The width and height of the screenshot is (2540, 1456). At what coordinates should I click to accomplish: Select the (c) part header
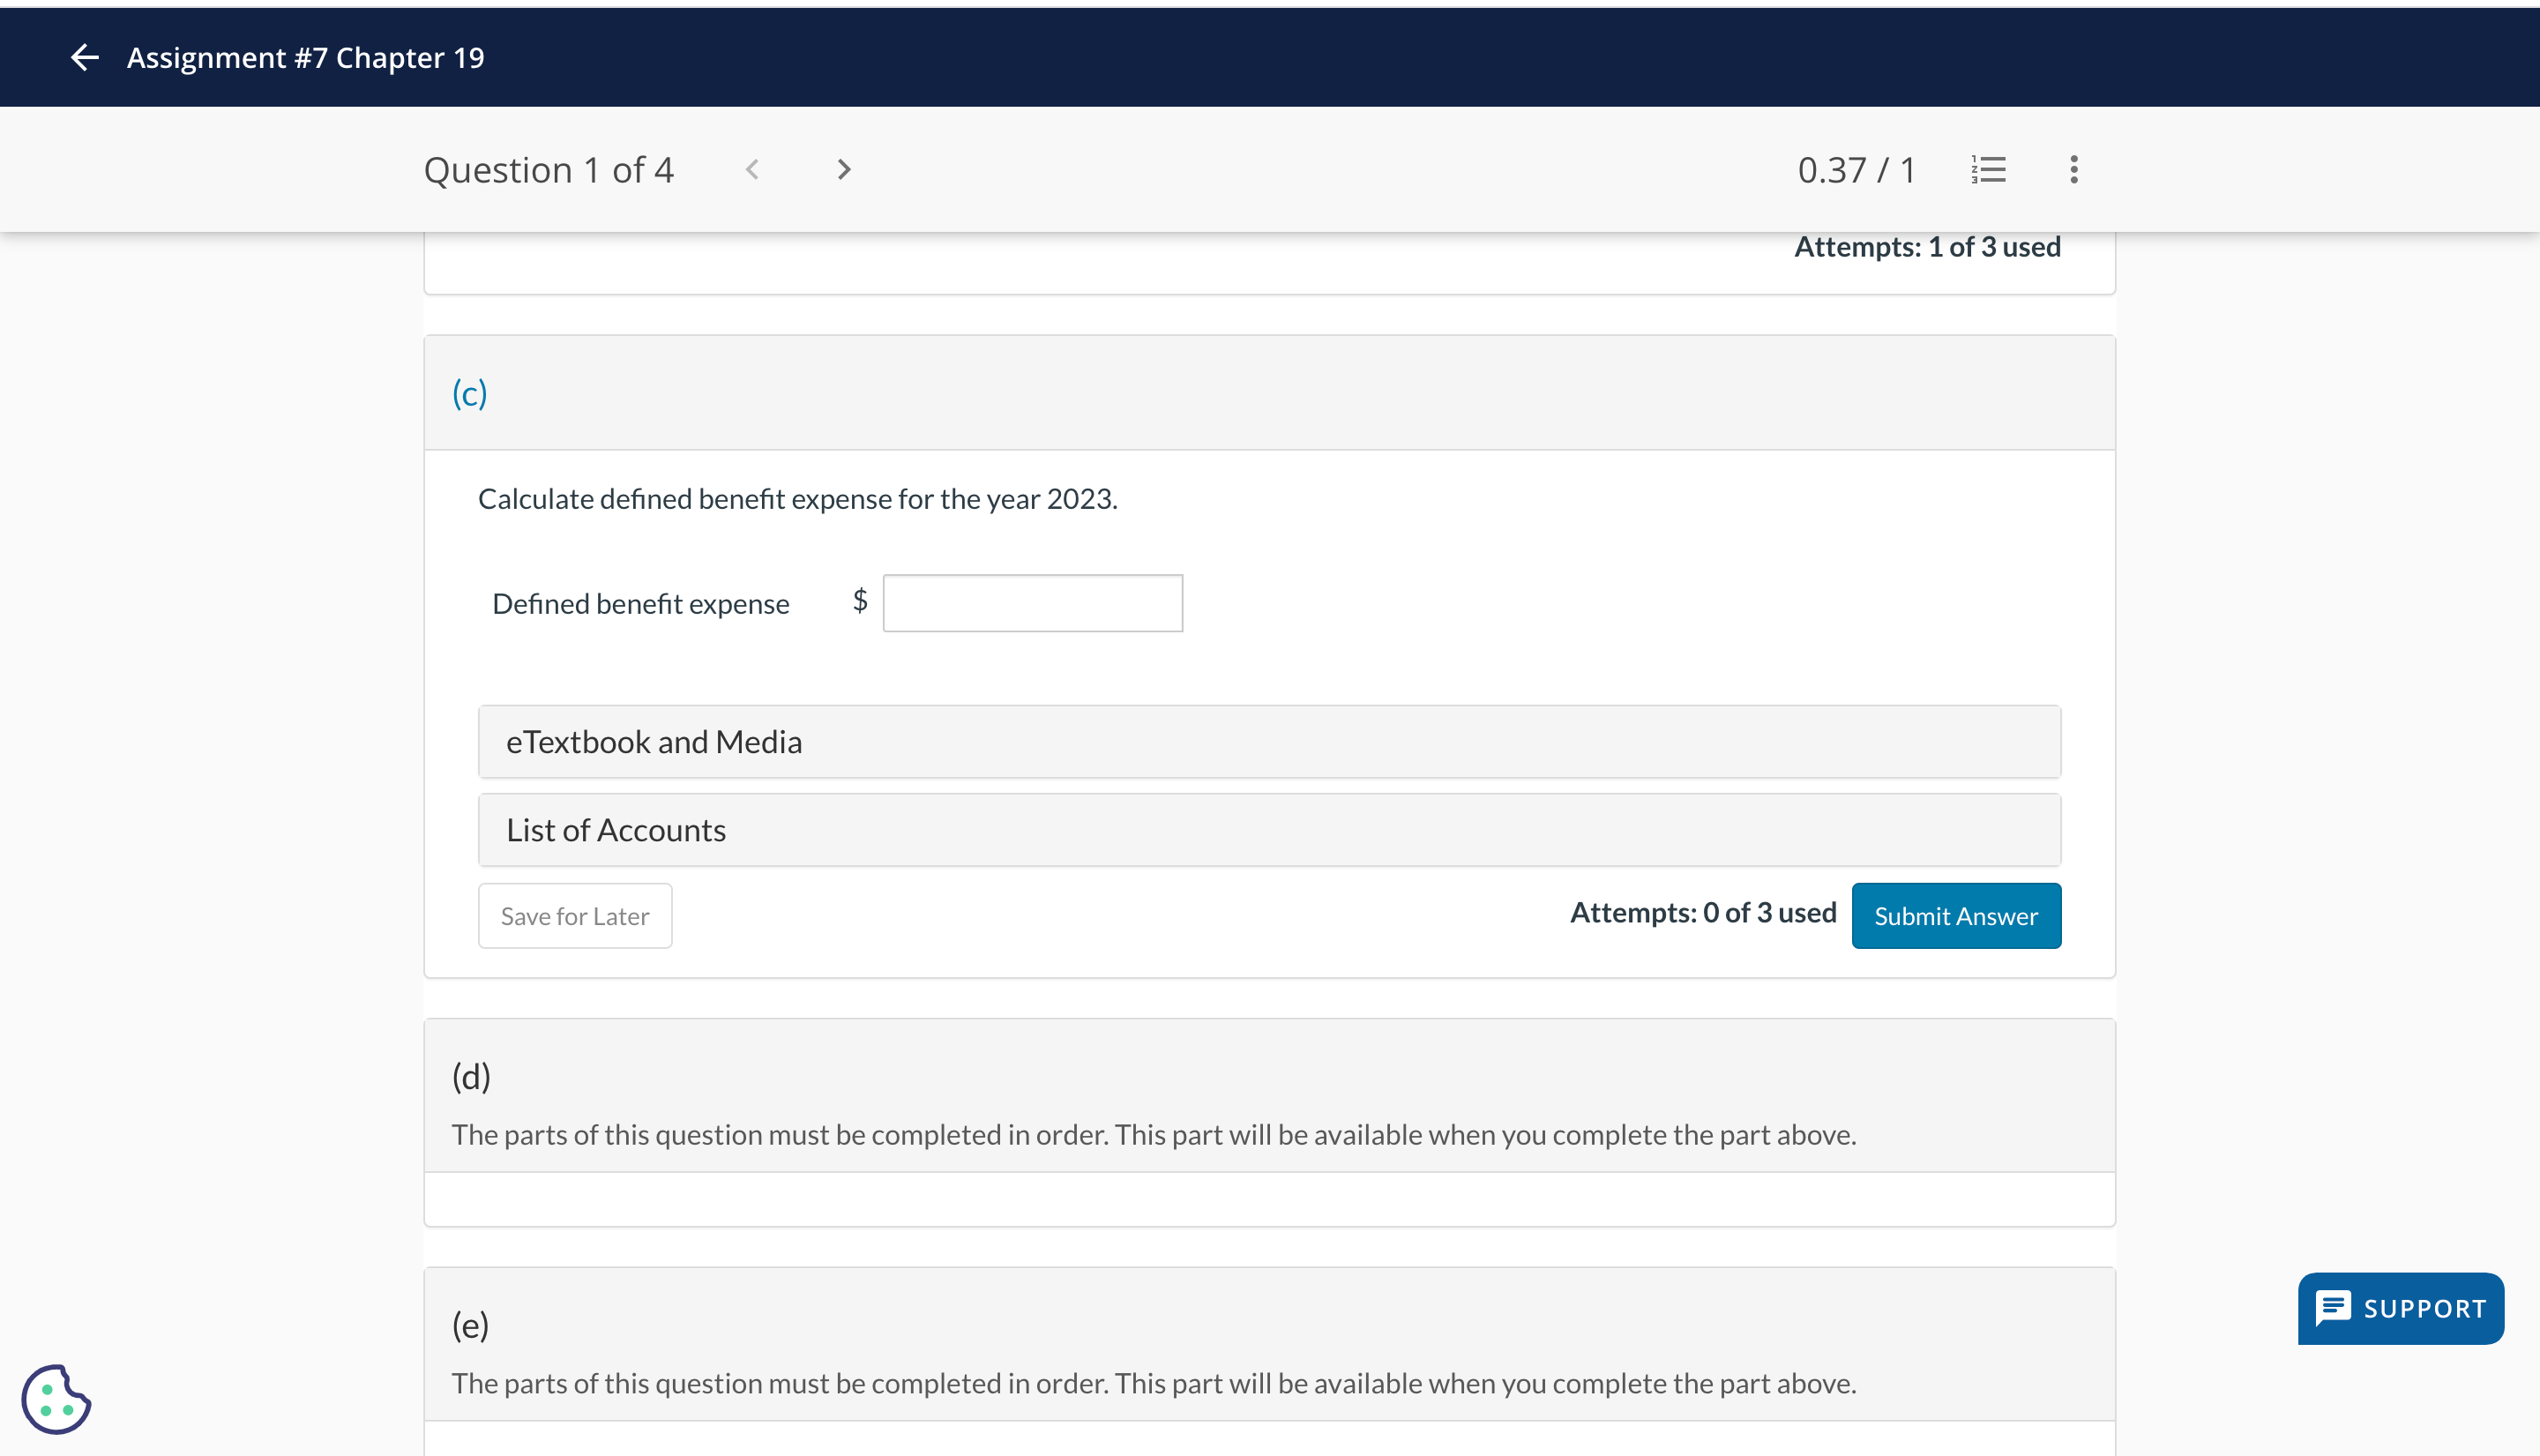(470, 393)
